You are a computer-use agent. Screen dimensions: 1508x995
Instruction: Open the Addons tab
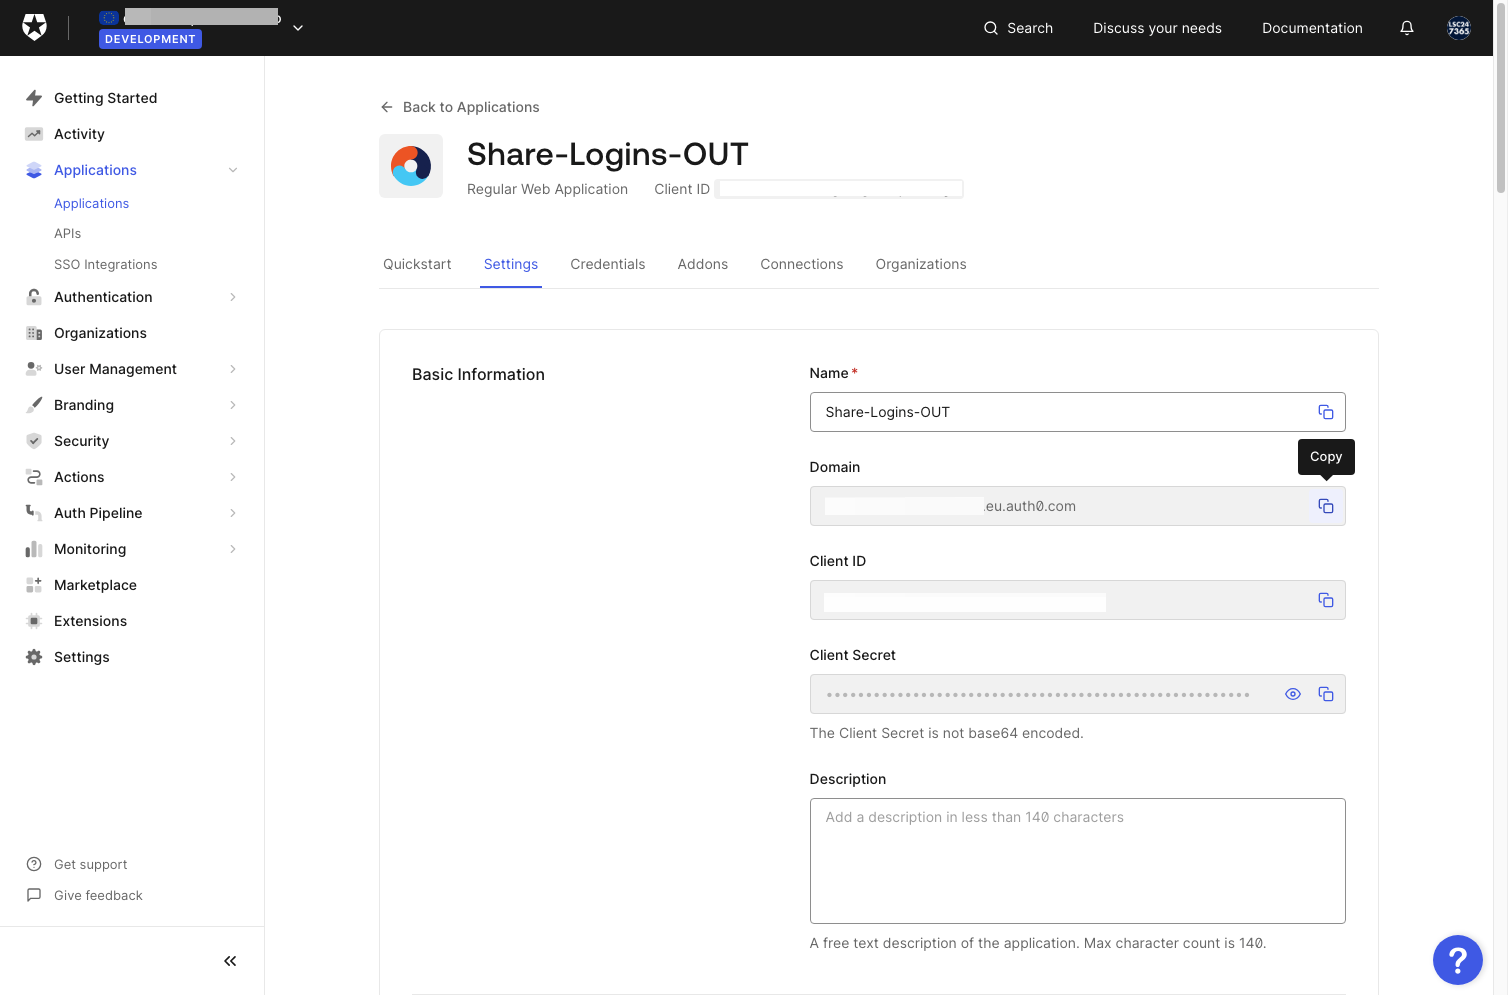tap(703, 264)
